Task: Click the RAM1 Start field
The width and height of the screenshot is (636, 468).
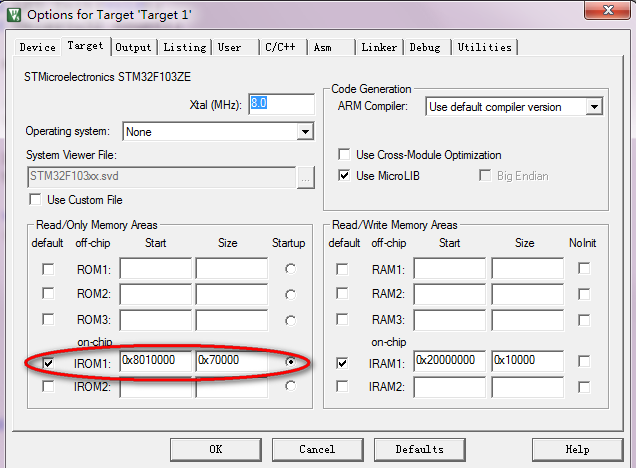Action: coord(449,268)
